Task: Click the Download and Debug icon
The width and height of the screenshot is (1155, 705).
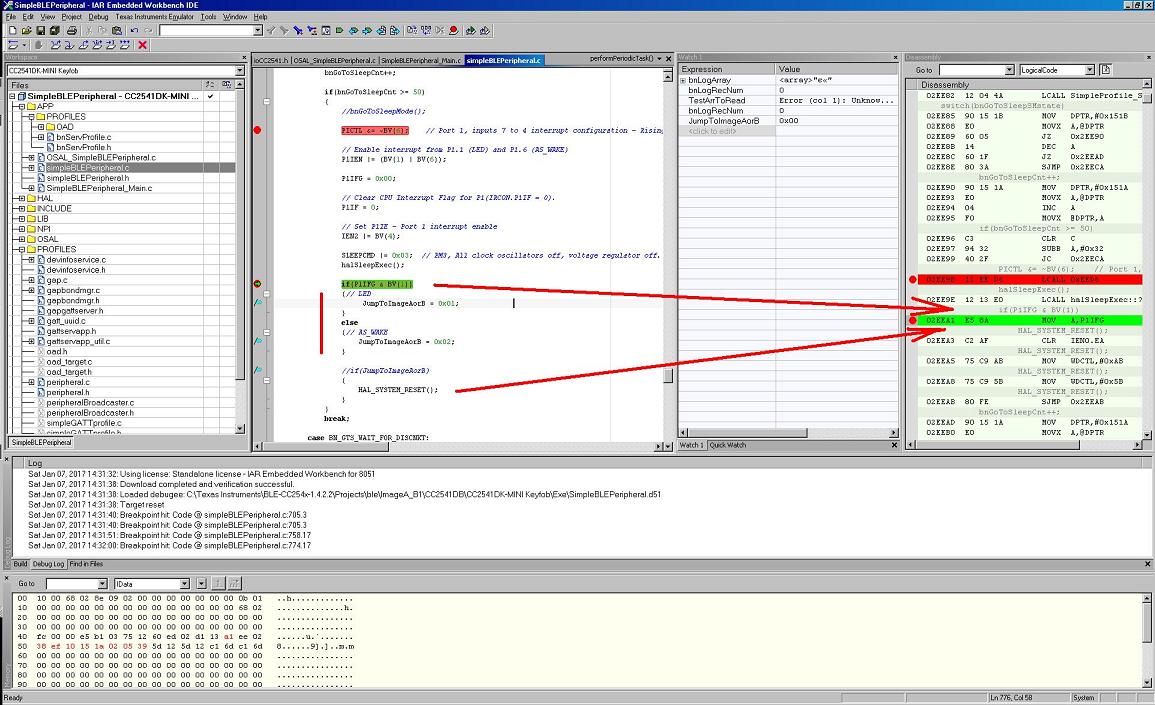Action: [x=471, y=30]
